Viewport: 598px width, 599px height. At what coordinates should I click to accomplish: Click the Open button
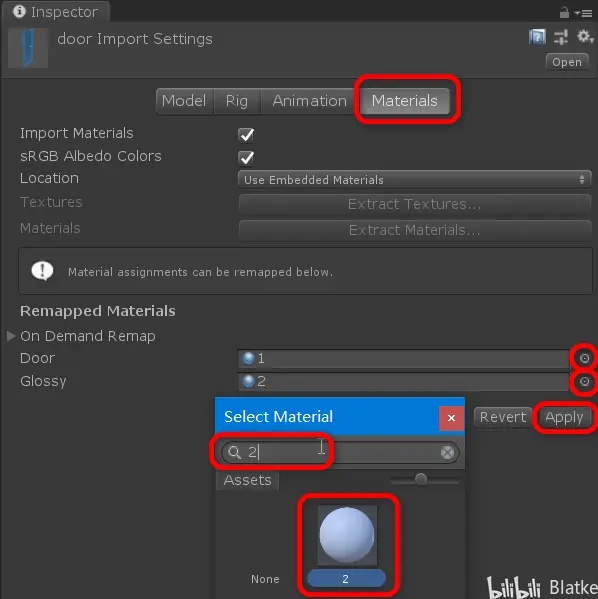567,62
